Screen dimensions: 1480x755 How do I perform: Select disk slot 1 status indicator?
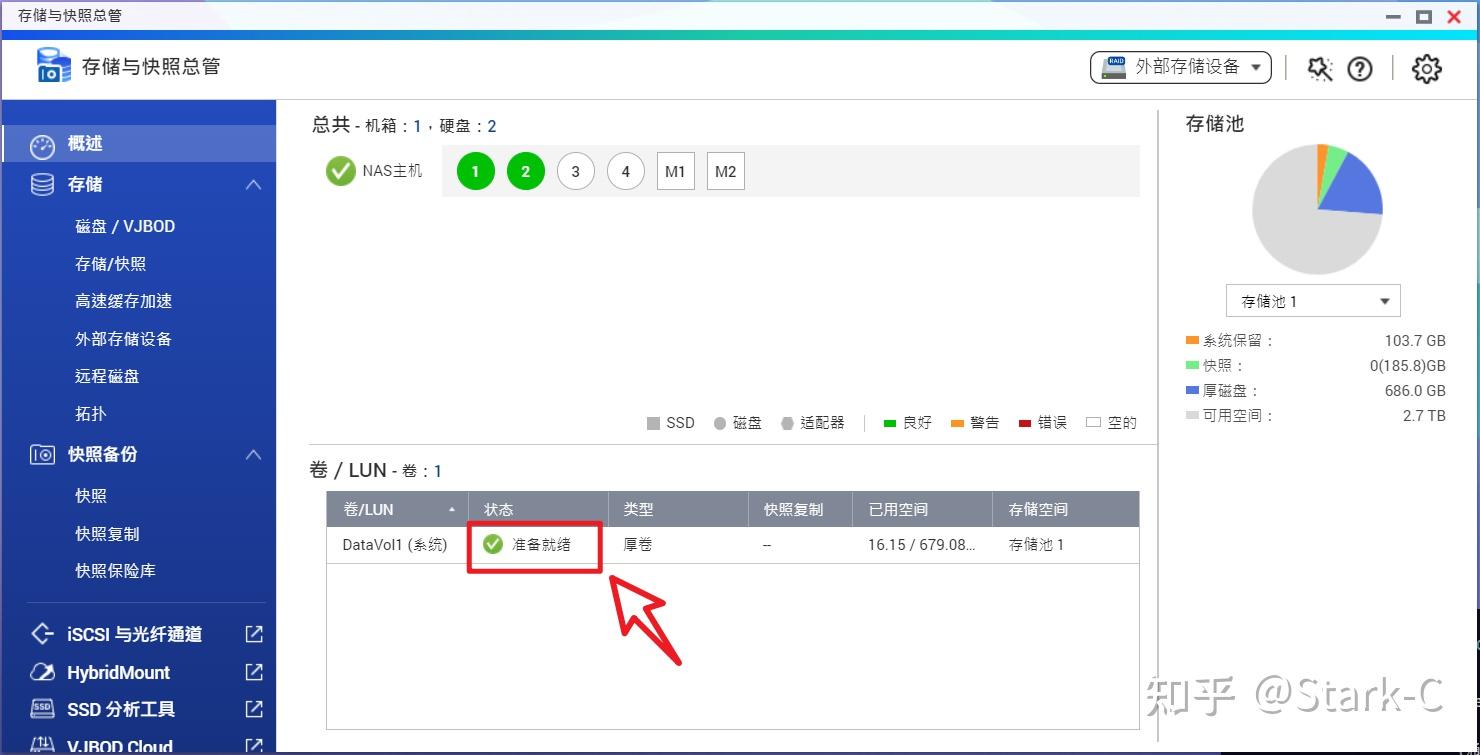click(475, 171)
